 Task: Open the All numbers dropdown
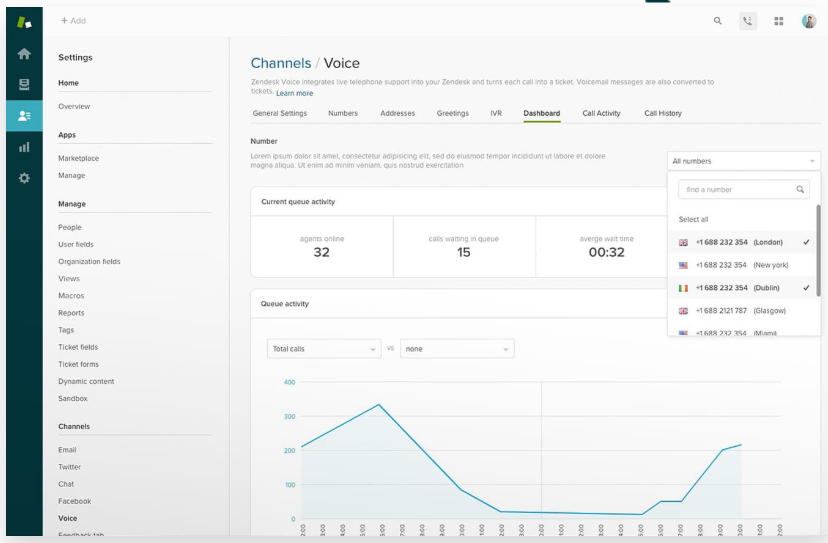(x=743, y=161)
